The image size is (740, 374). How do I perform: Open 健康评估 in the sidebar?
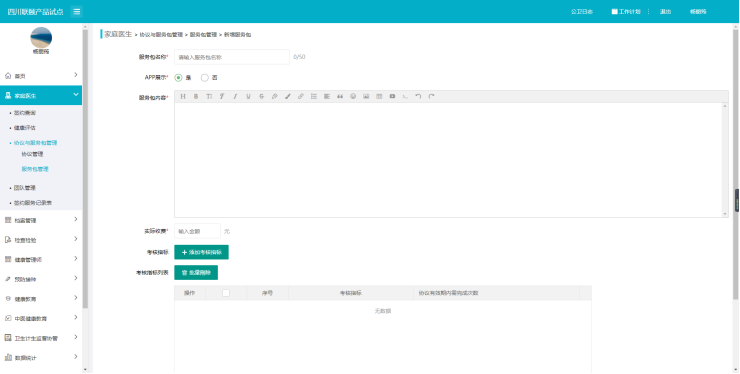25,128
